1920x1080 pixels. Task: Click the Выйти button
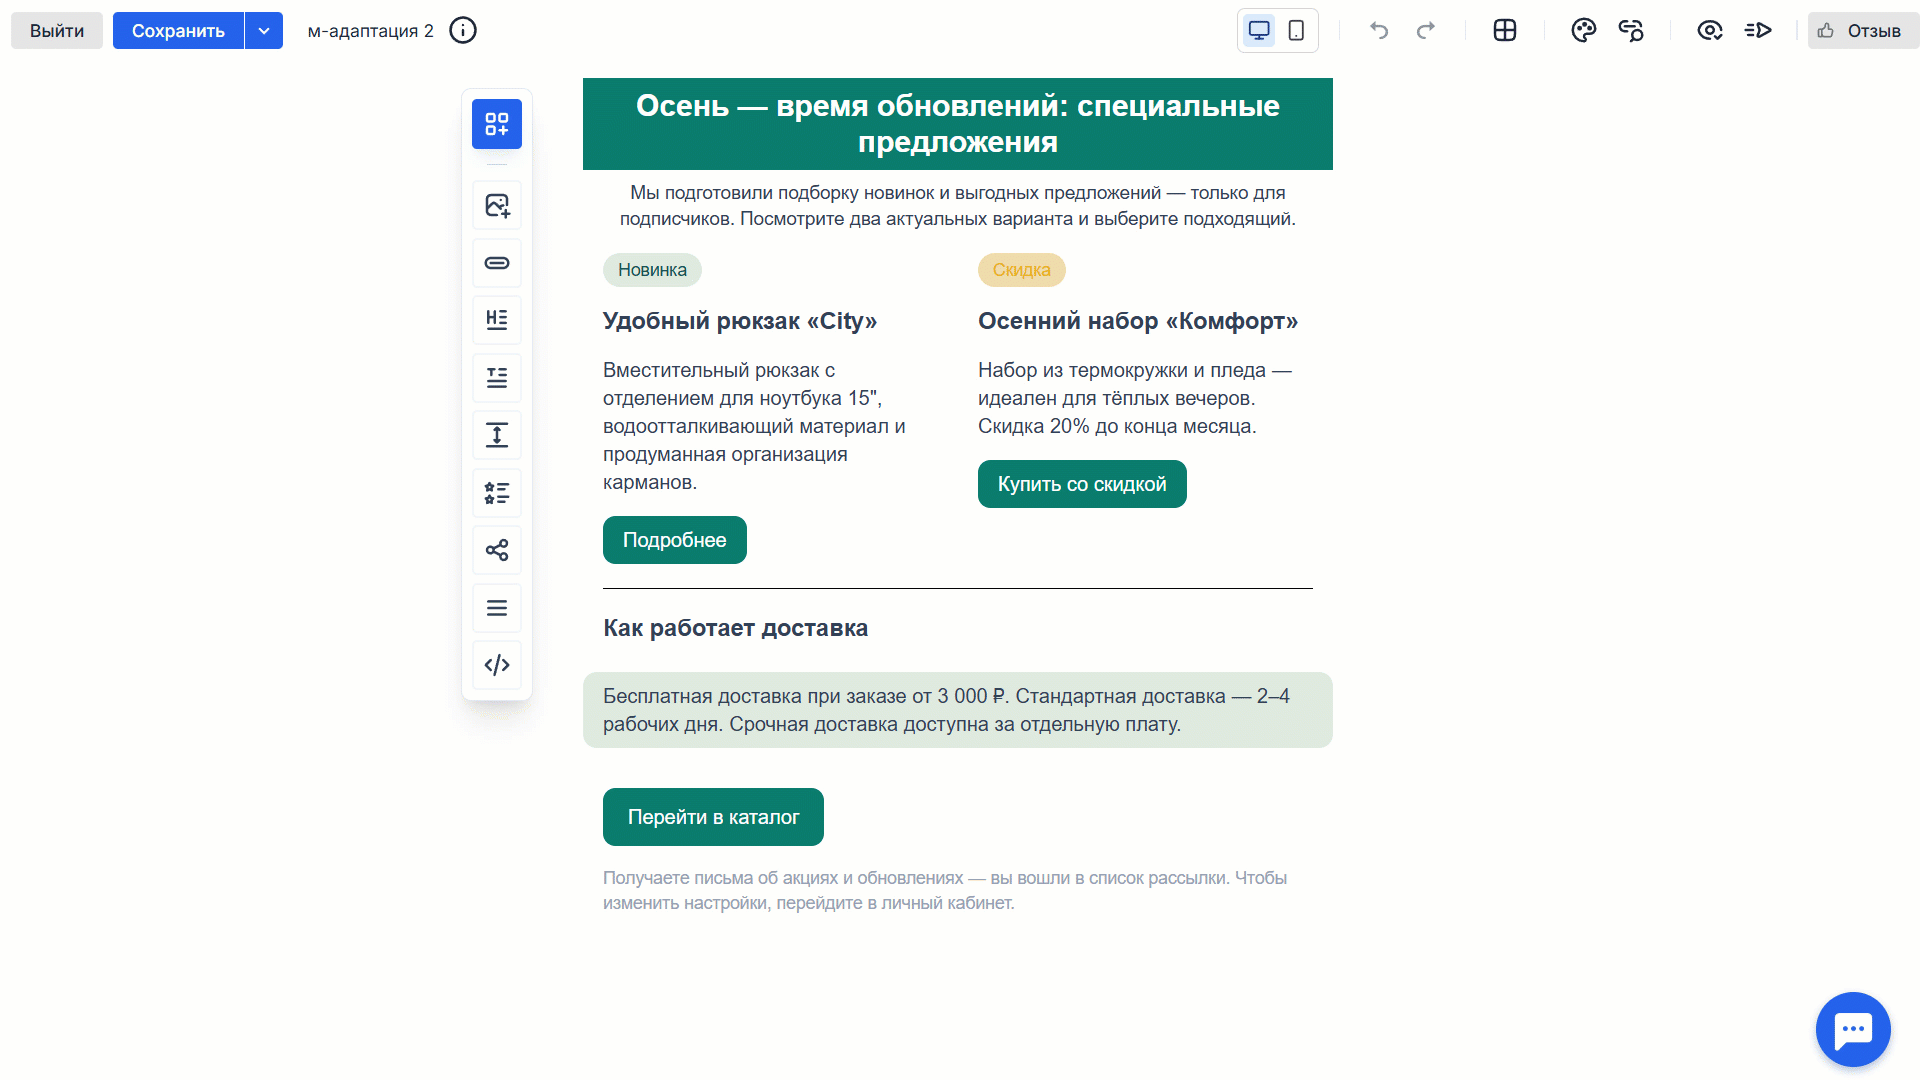click(x=57, y=30)
